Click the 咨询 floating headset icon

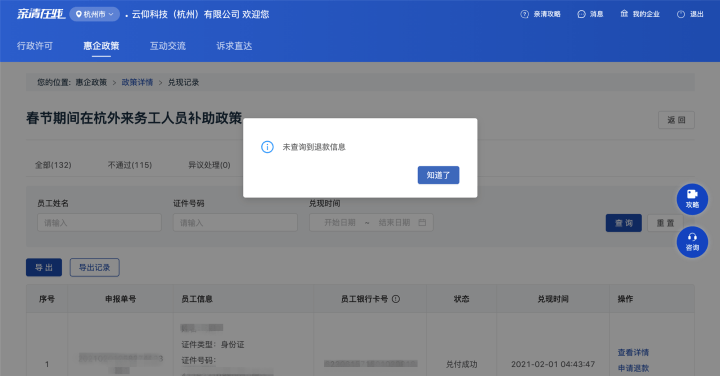692,242
